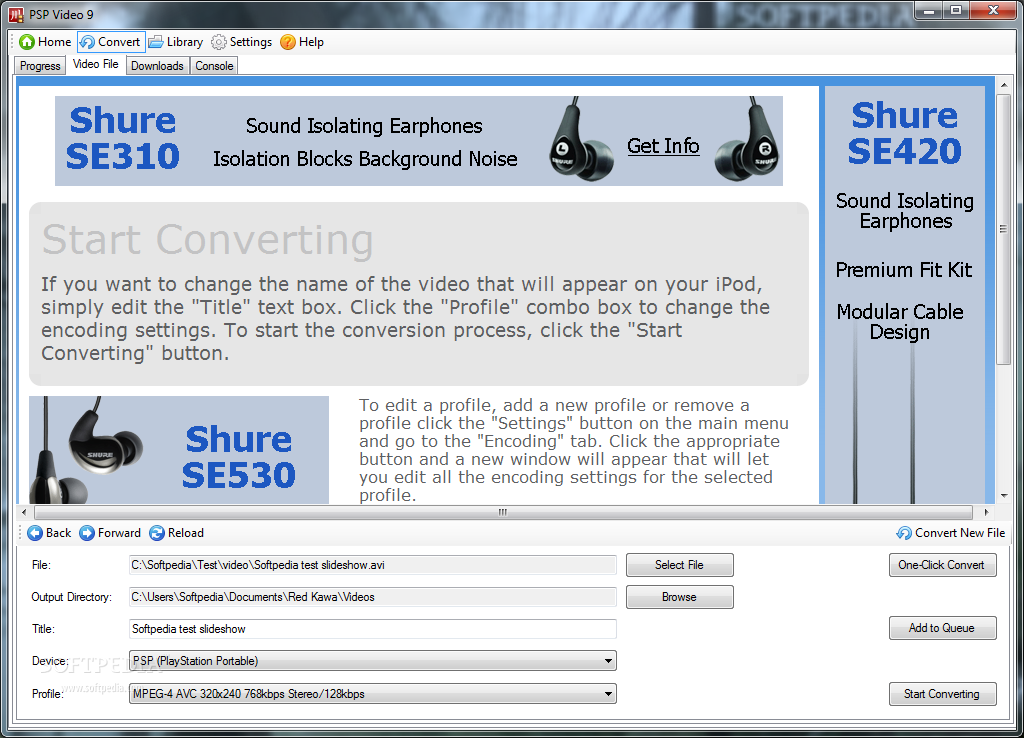Click the Start Converting button

point(942,694)
